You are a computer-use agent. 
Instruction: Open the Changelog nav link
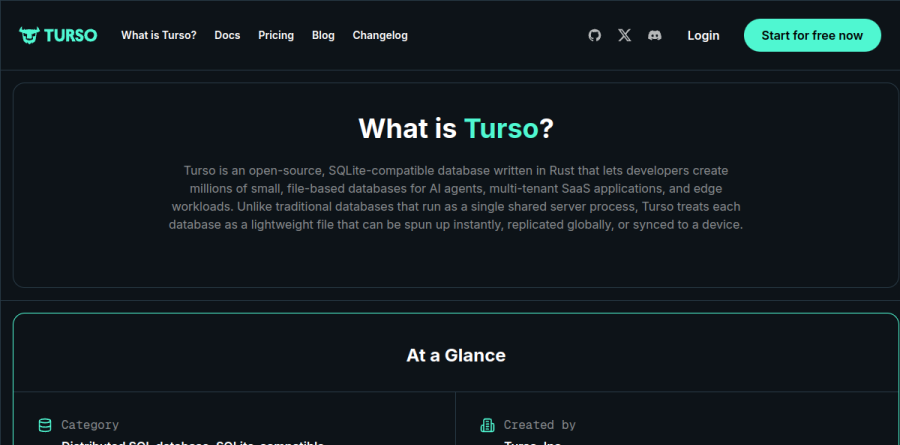tap(380, 35)
